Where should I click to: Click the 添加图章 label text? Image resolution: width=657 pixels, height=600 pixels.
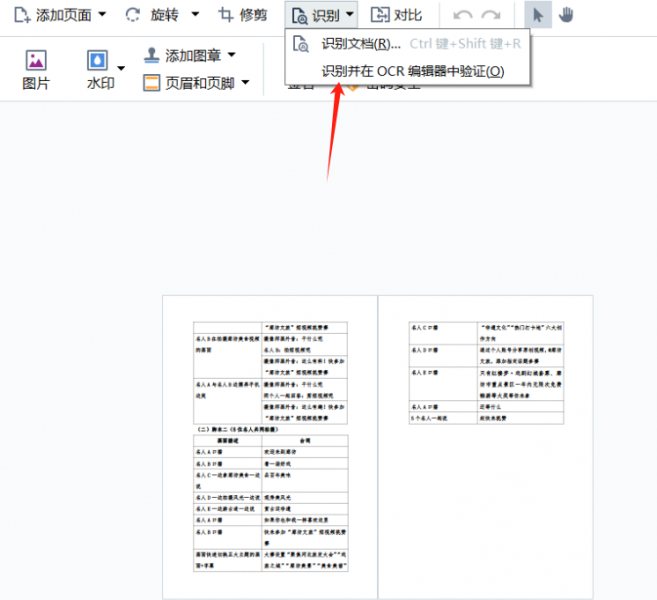pos(193,55)
